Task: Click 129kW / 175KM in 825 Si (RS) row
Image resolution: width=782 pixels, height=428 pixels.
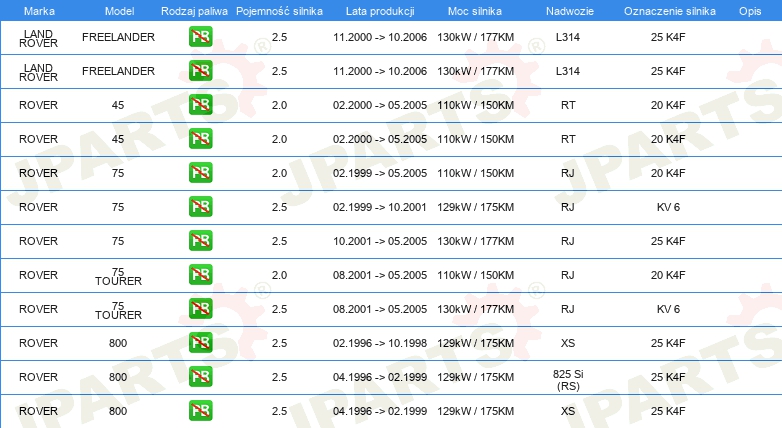Action: [476, 377]
